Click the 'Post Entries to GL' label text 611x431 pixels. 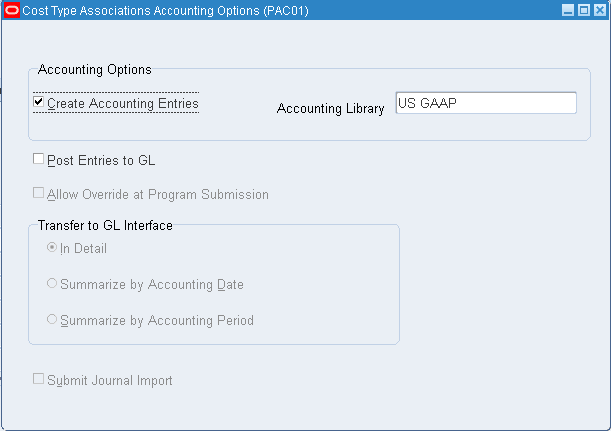tap(101, 160)
